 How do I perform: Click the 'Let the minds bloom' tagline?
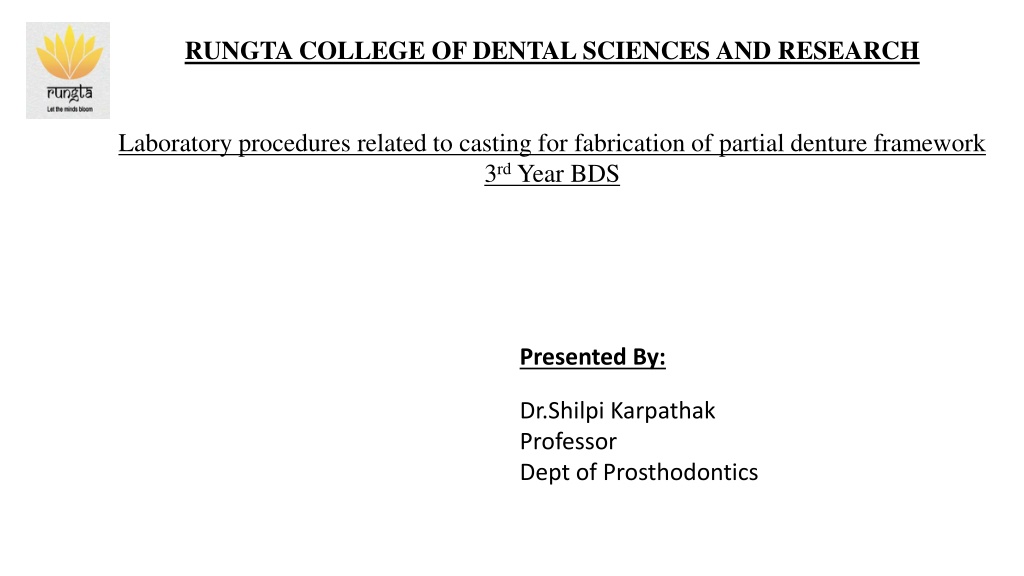(x=69, y=109)
